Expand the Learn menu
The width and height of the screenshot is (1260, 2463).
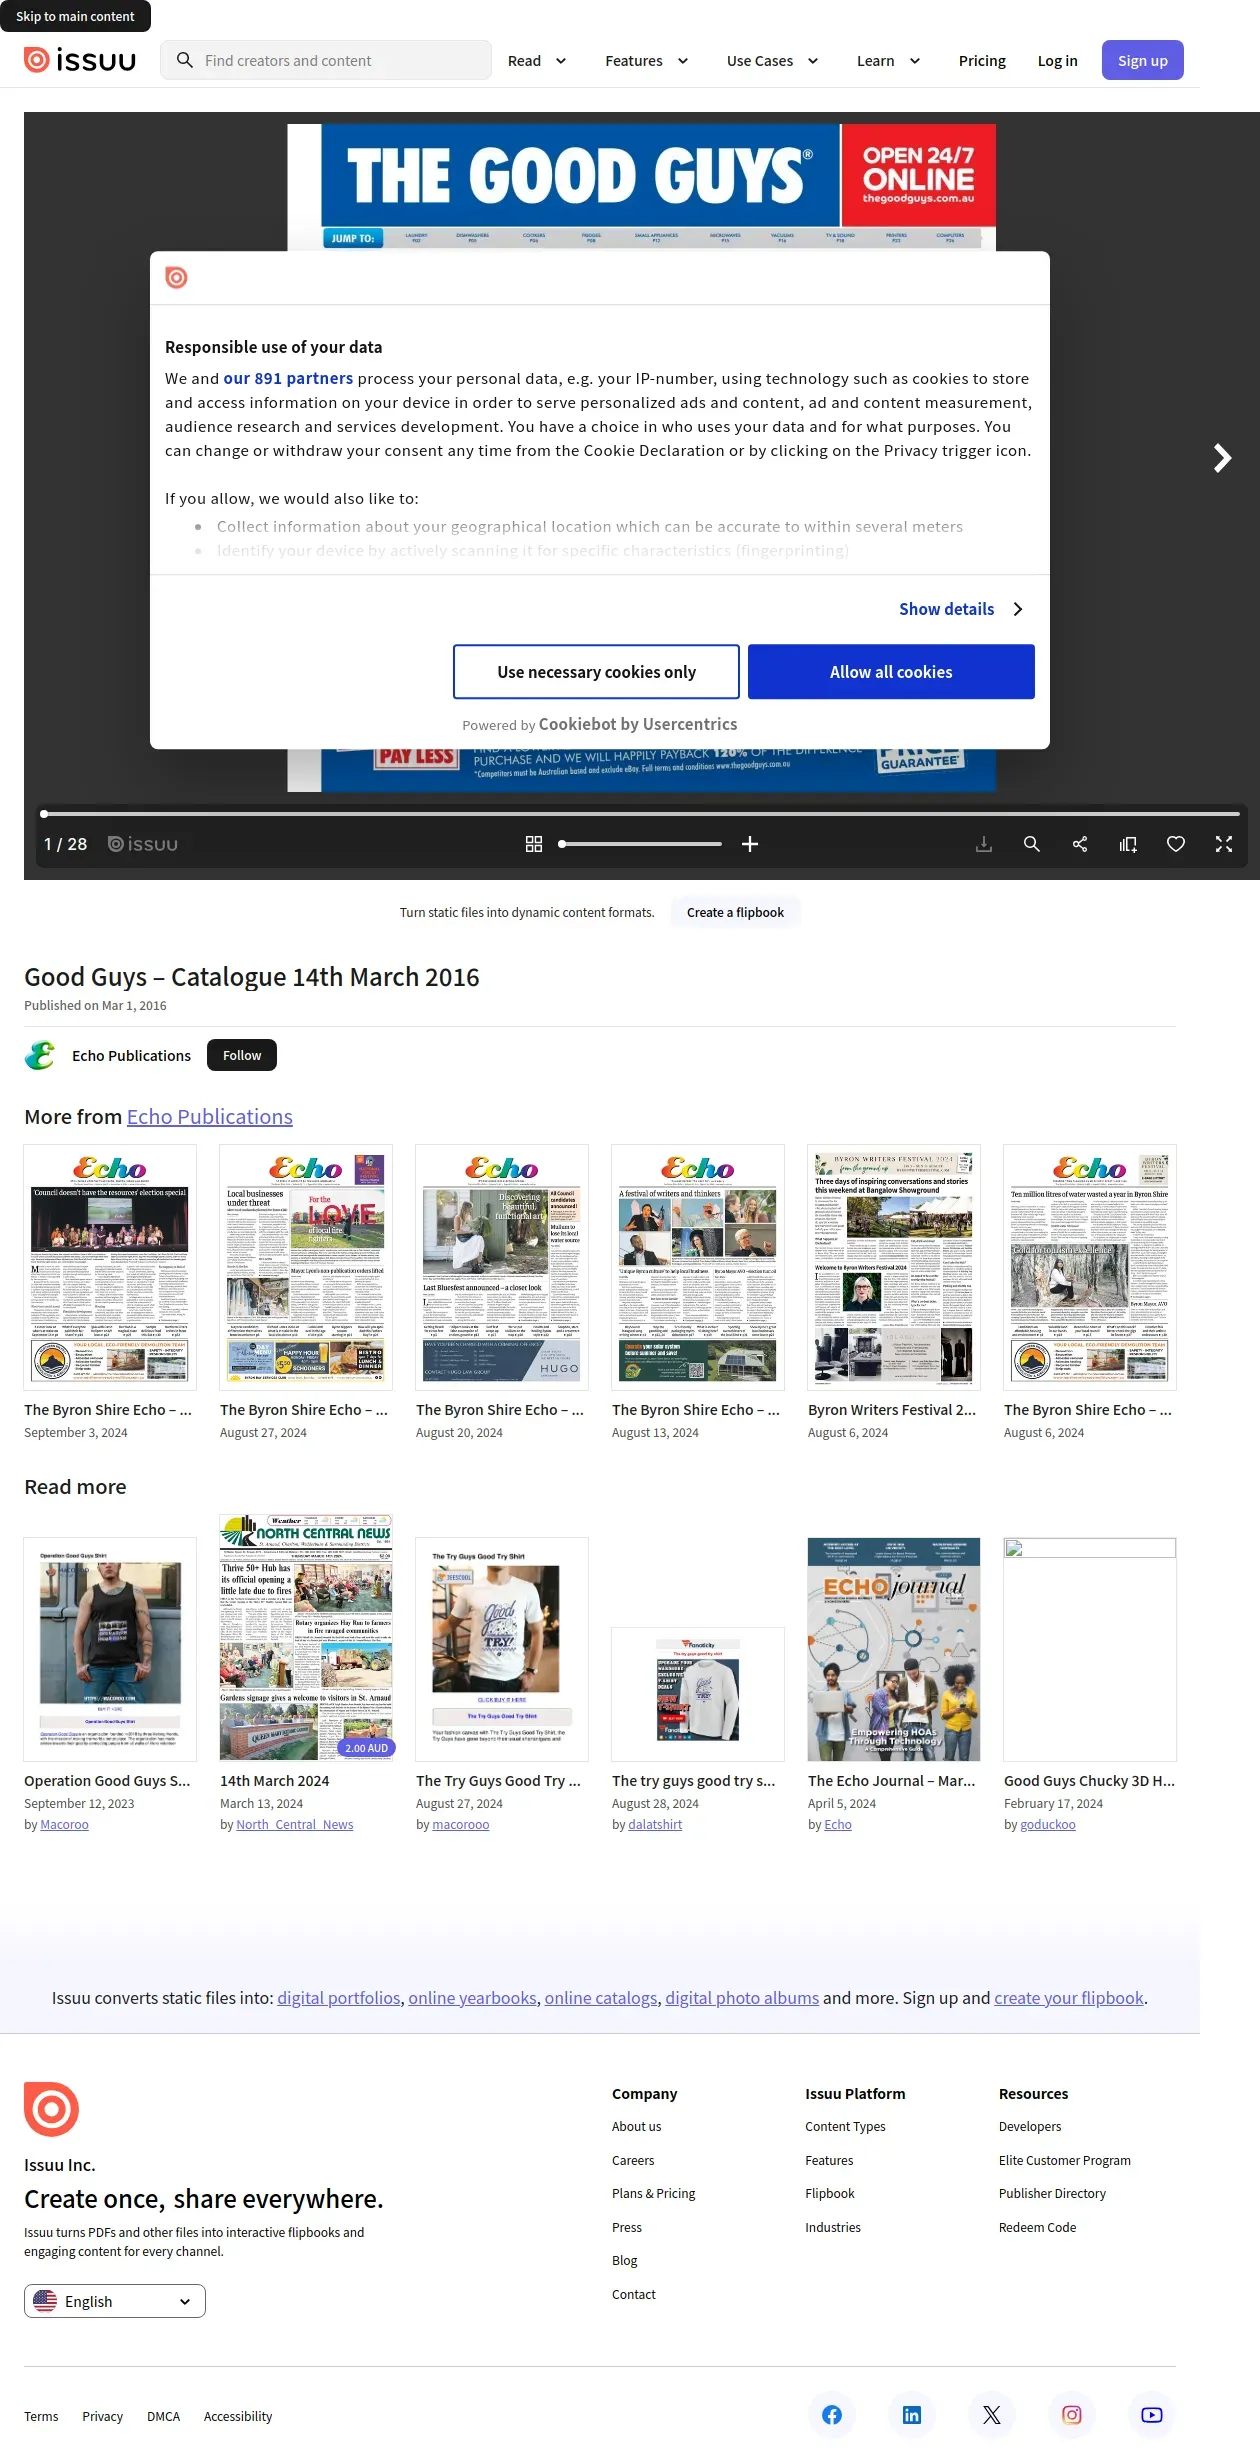[888, 61]
